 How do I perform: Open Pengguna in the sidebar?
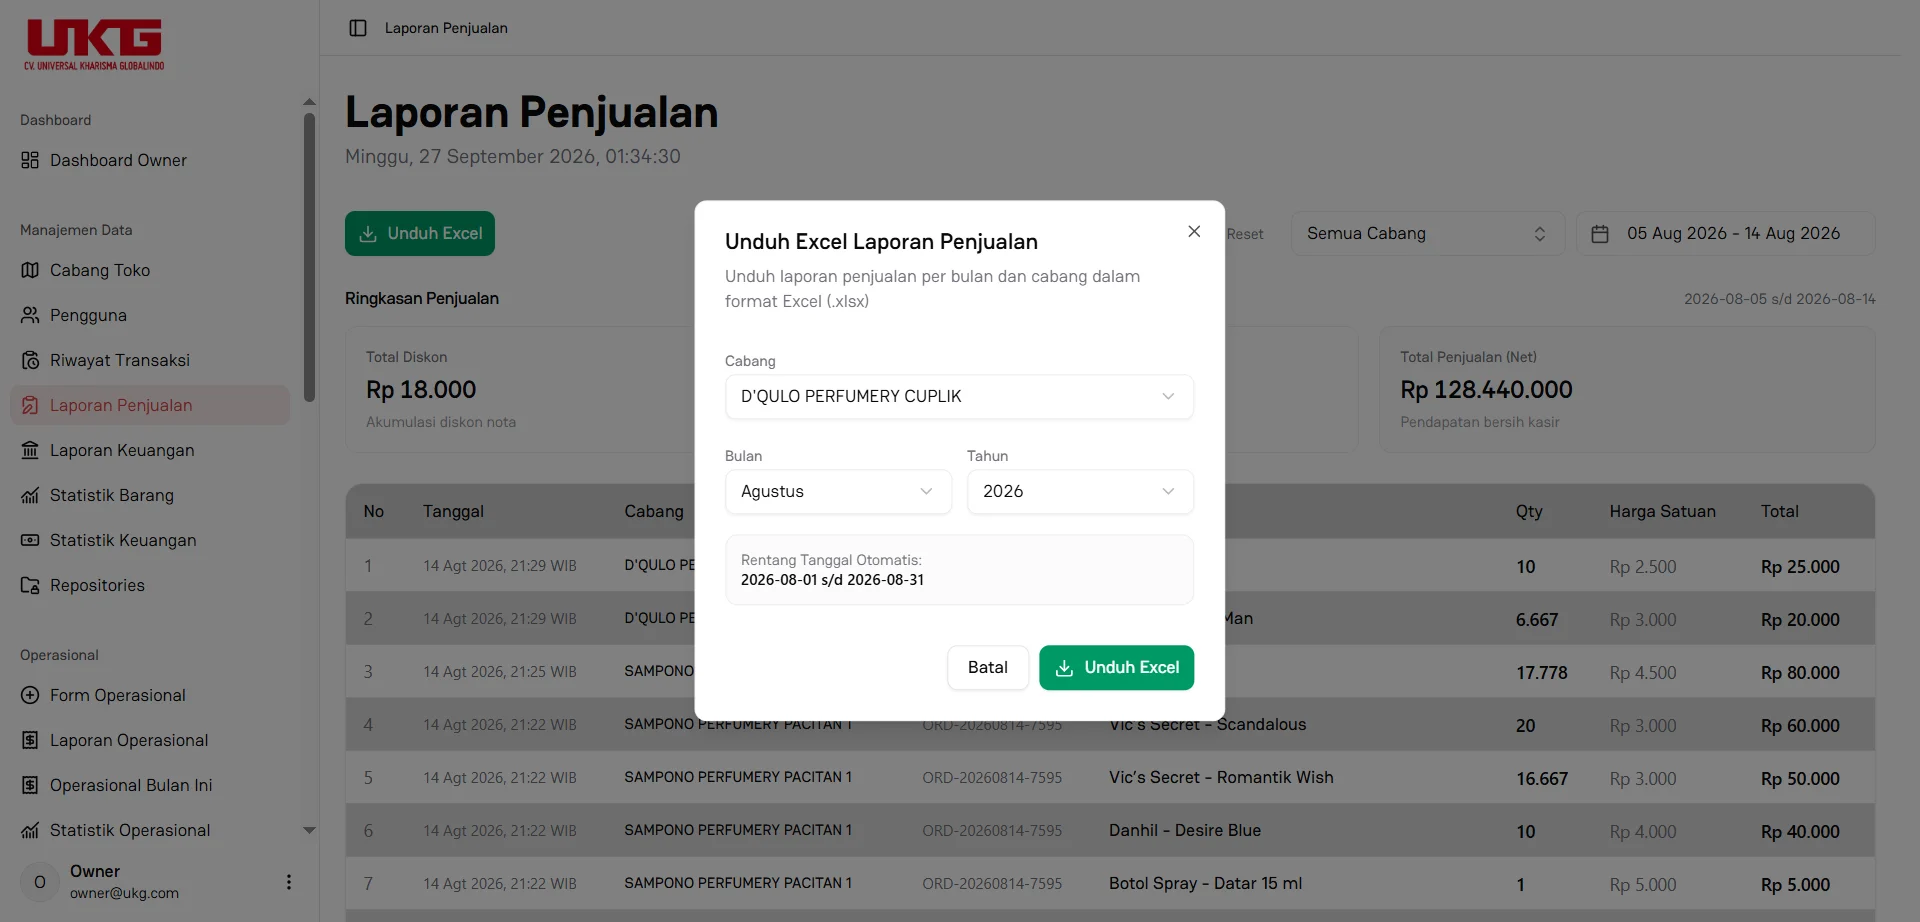pyautogui.click(x=150, y=315)
